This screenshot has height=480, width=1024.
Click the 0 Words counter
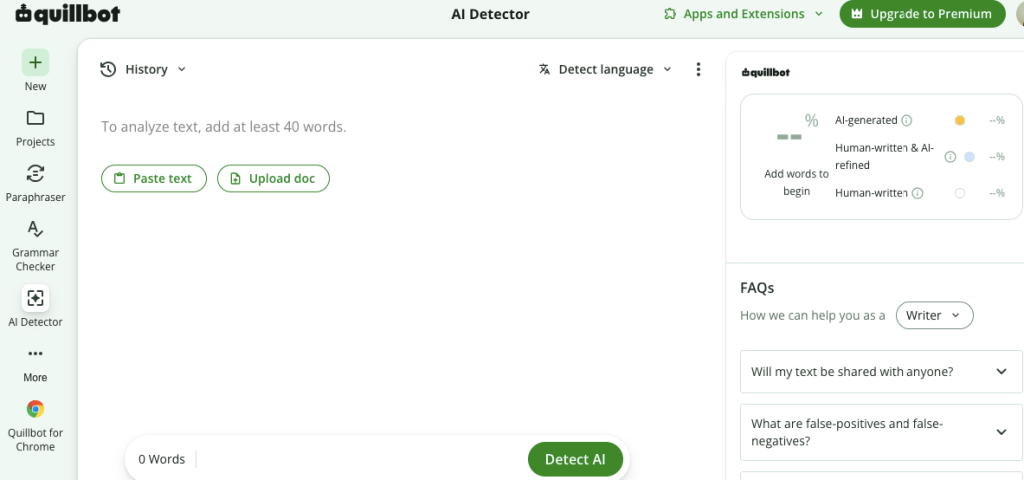(x=161, y=459)
